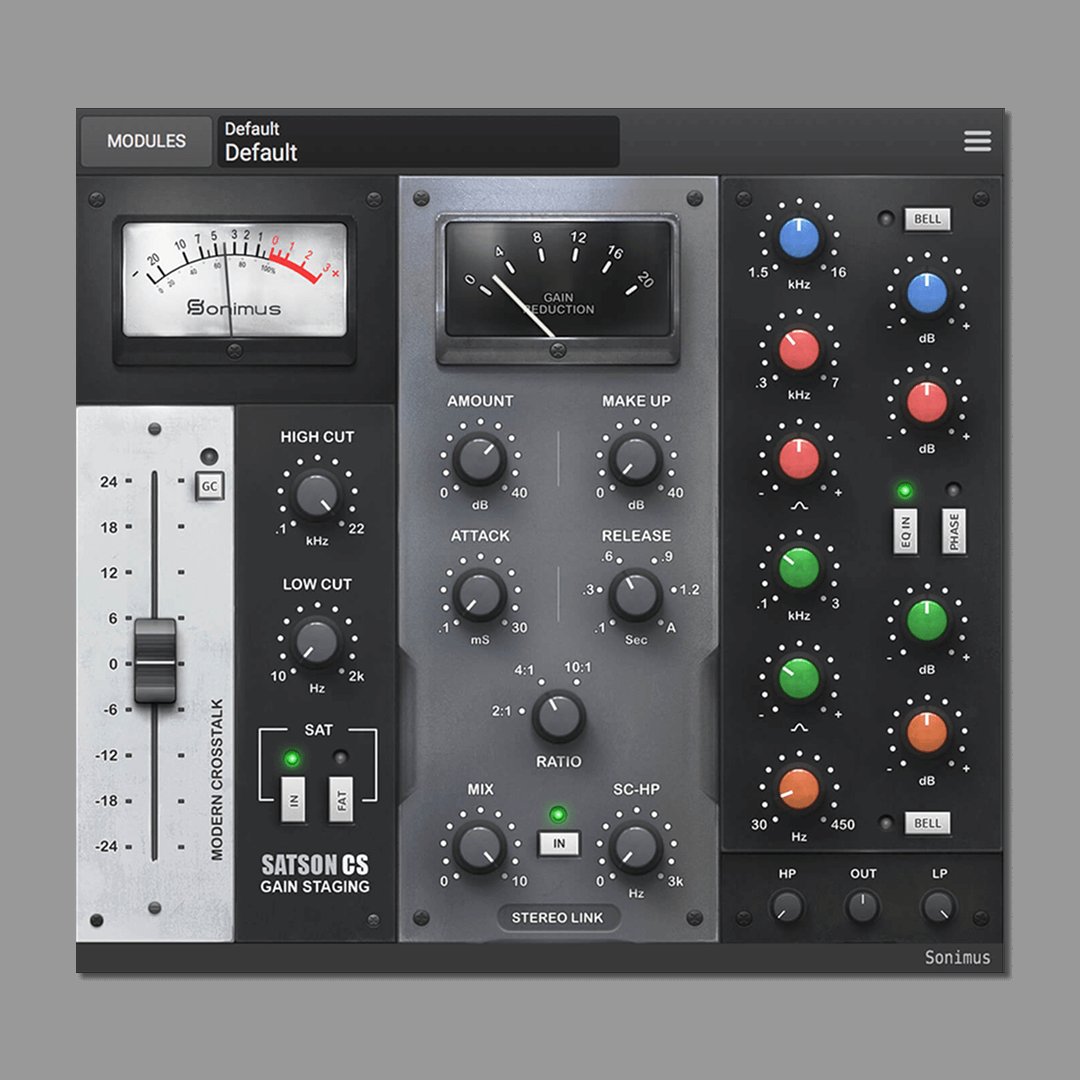This screenshot has width=1080, height=1080.
Task: Click the RELEASE knob
Action: tap(635, 595)
